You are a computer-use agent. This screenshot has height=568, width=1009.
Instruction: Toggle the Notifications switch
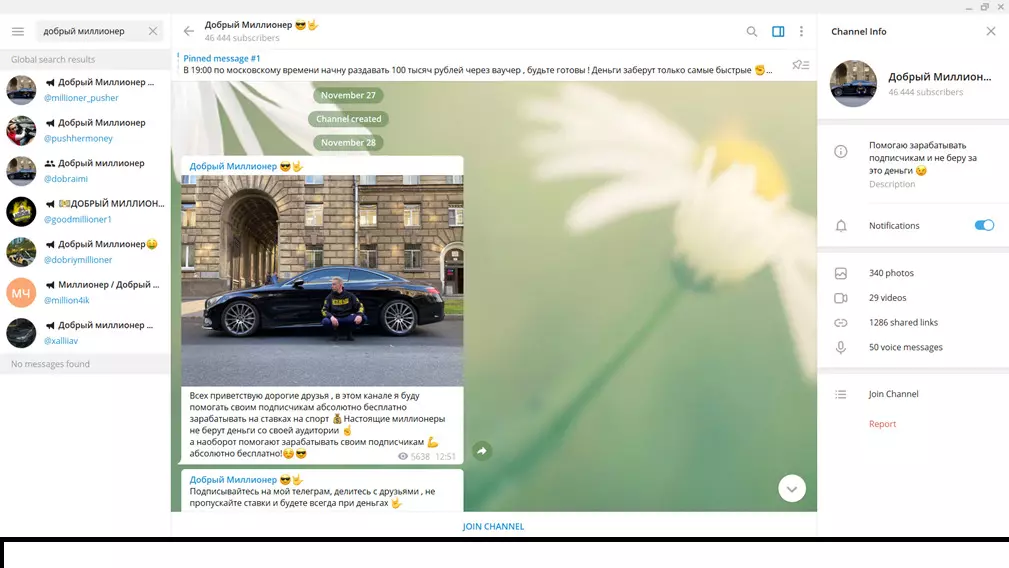(984, 225)
